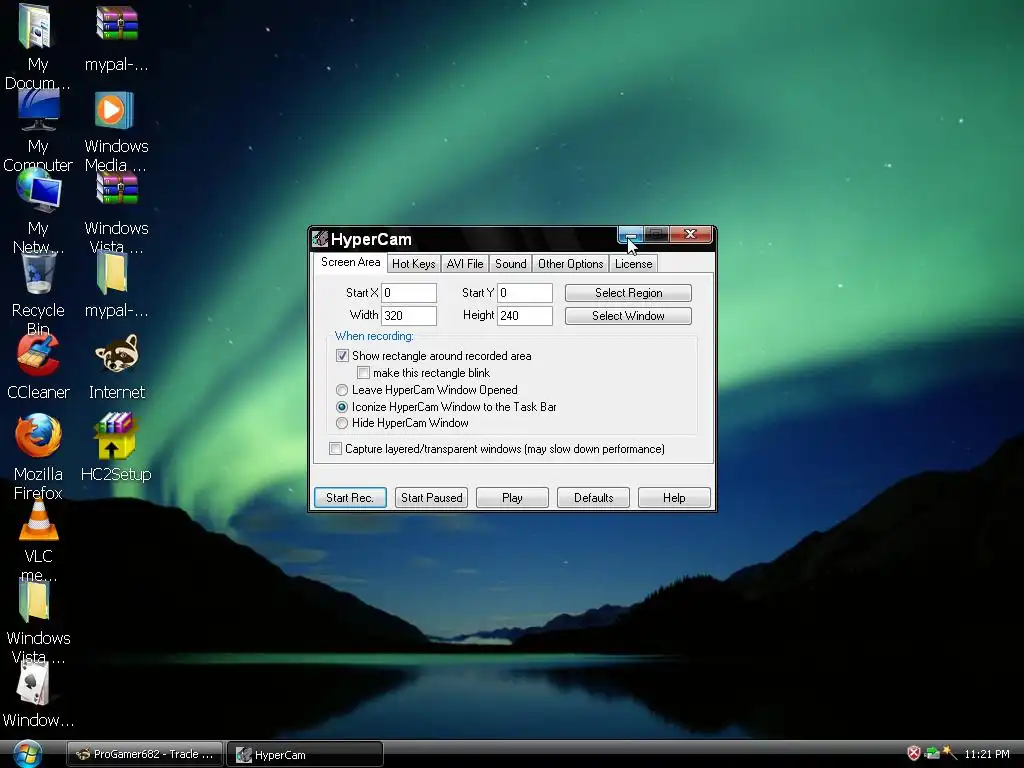Open the mypal WinRAR archive icon

coord(117,24)
